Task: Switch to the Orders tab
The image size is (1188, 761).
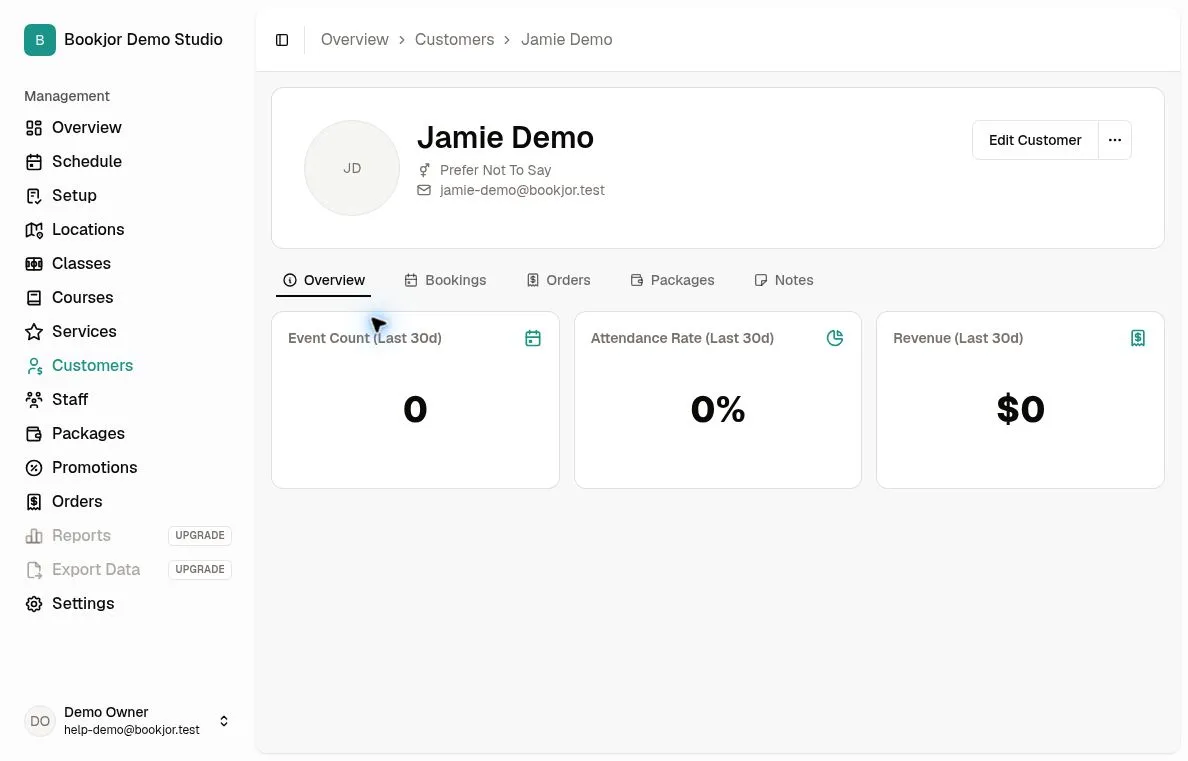Action: (x=558, y=280)
